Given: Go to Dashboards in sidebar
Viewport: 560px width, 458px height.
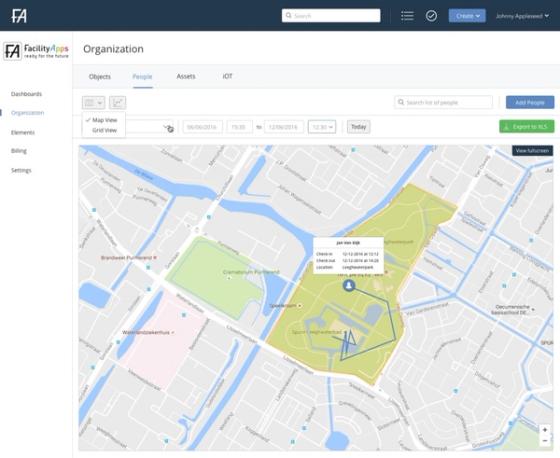Looking at the screenshot, I should [x=26, y=94].
